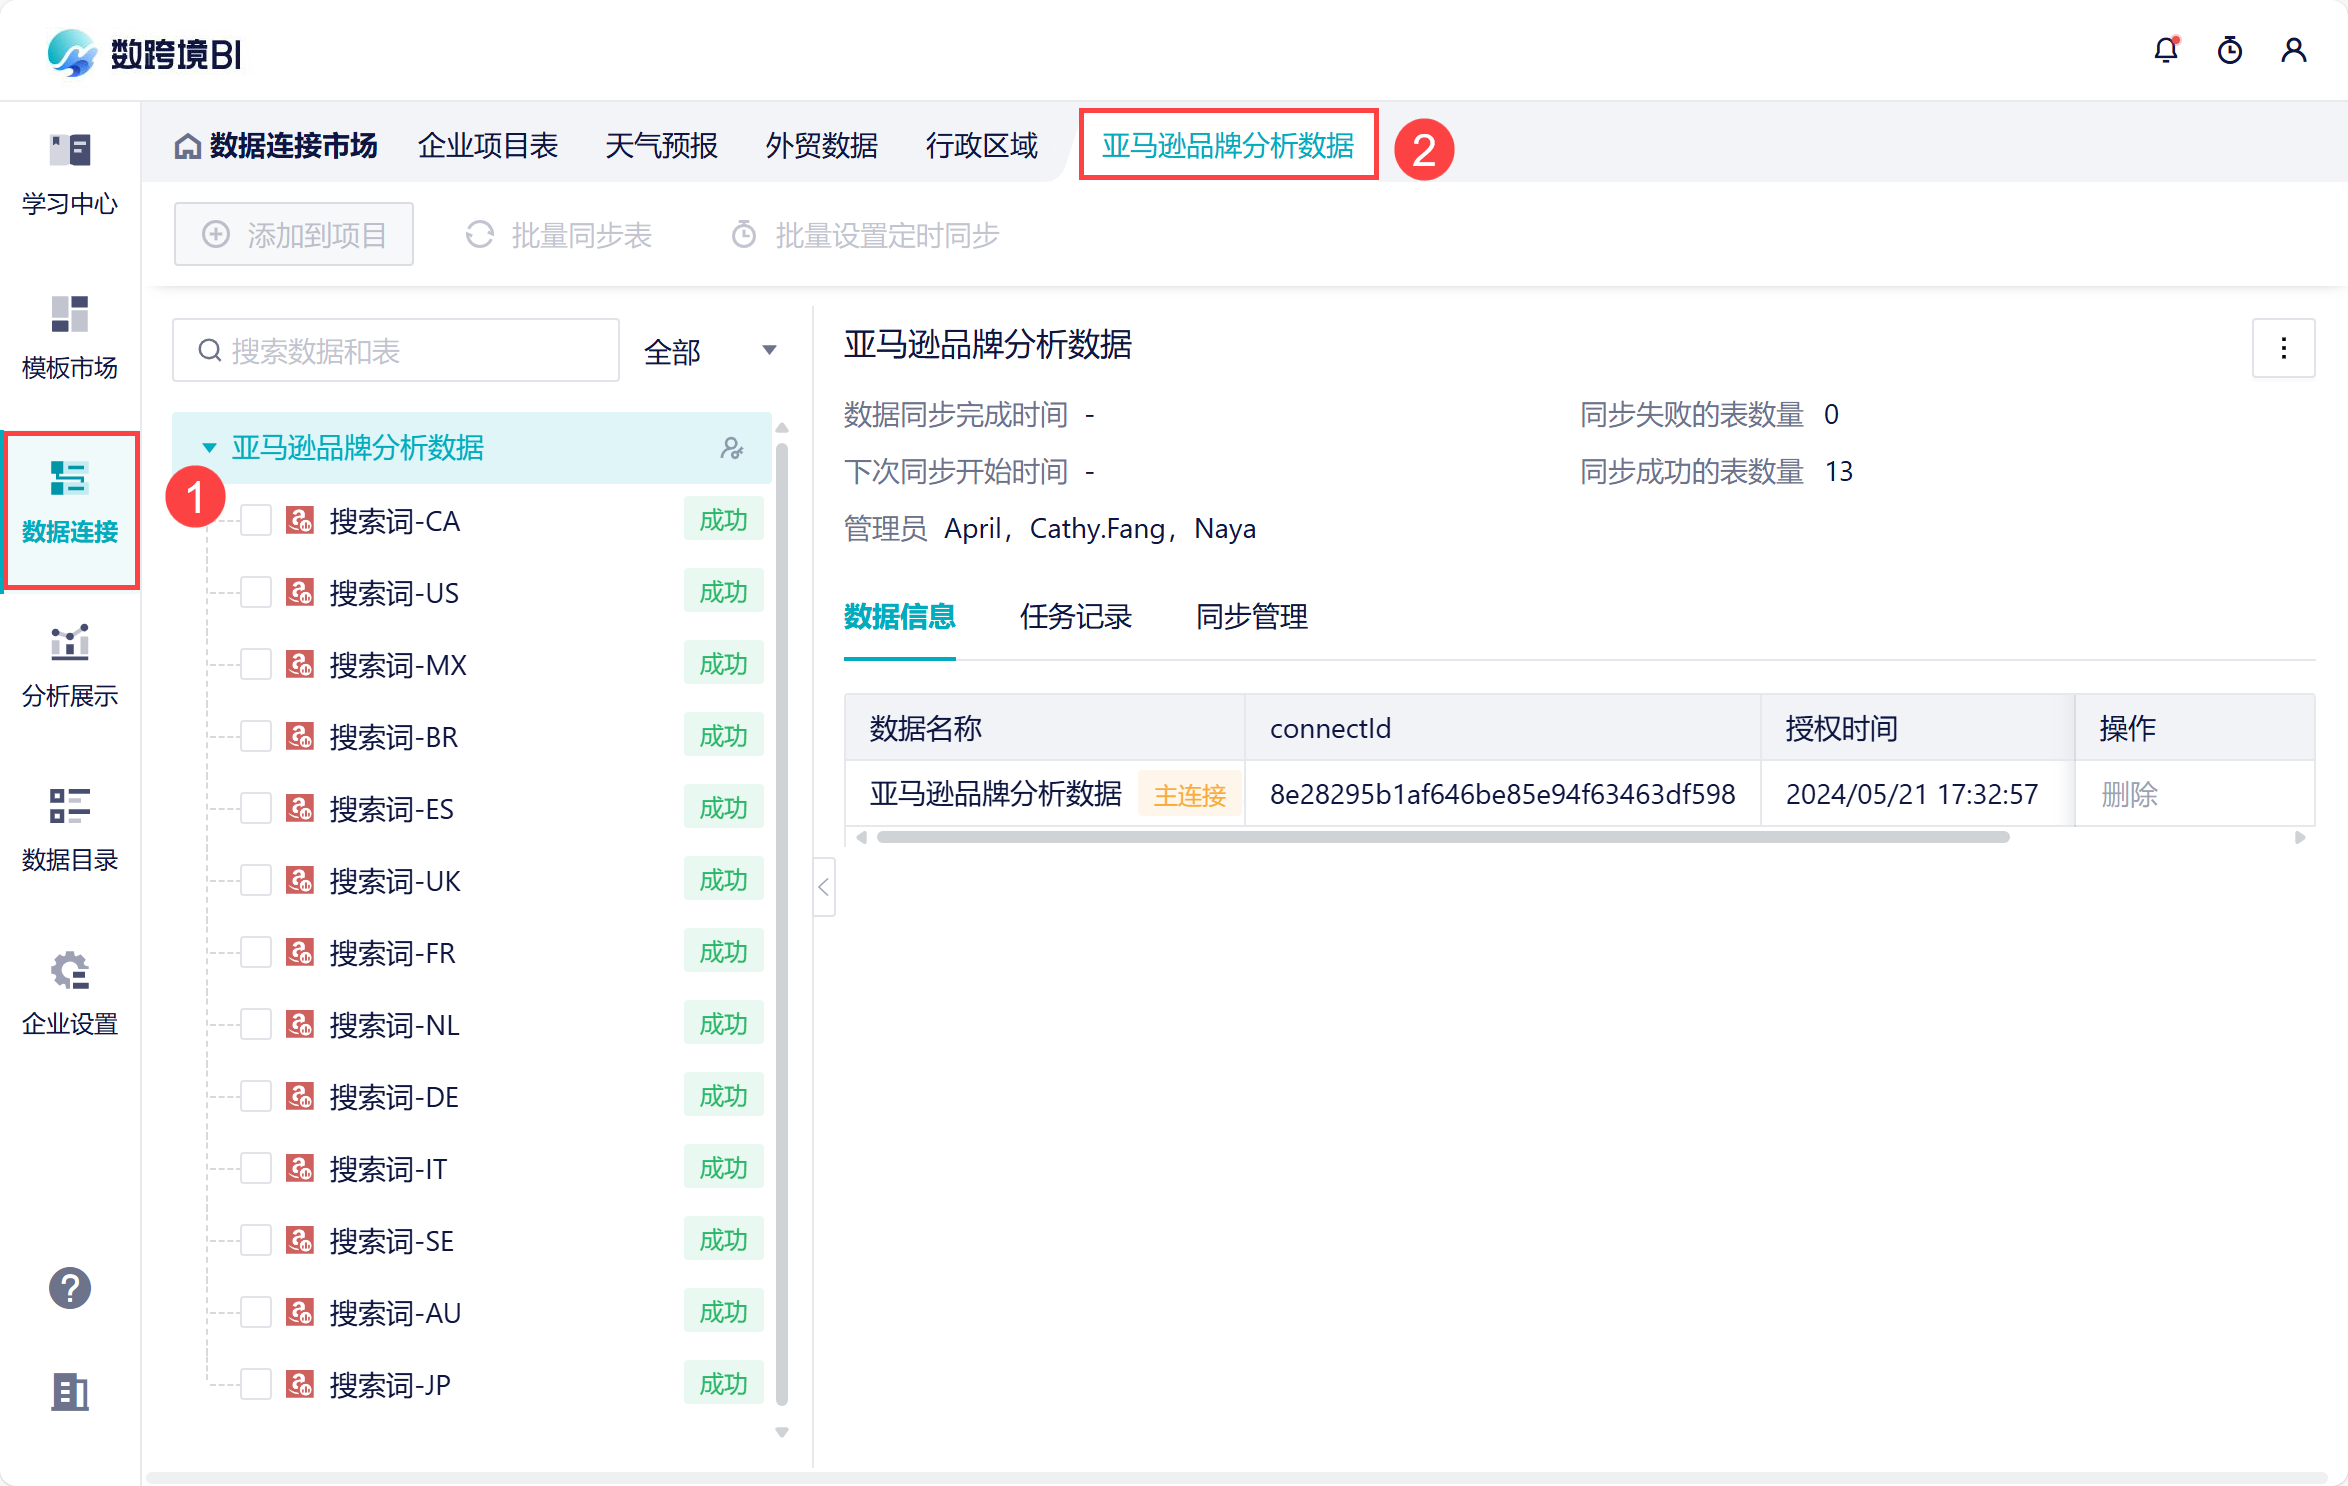The width and height of the screenshot is (2348, 1486).
Task: Click the timer clock icon in header
Action: coord(2230,50)
